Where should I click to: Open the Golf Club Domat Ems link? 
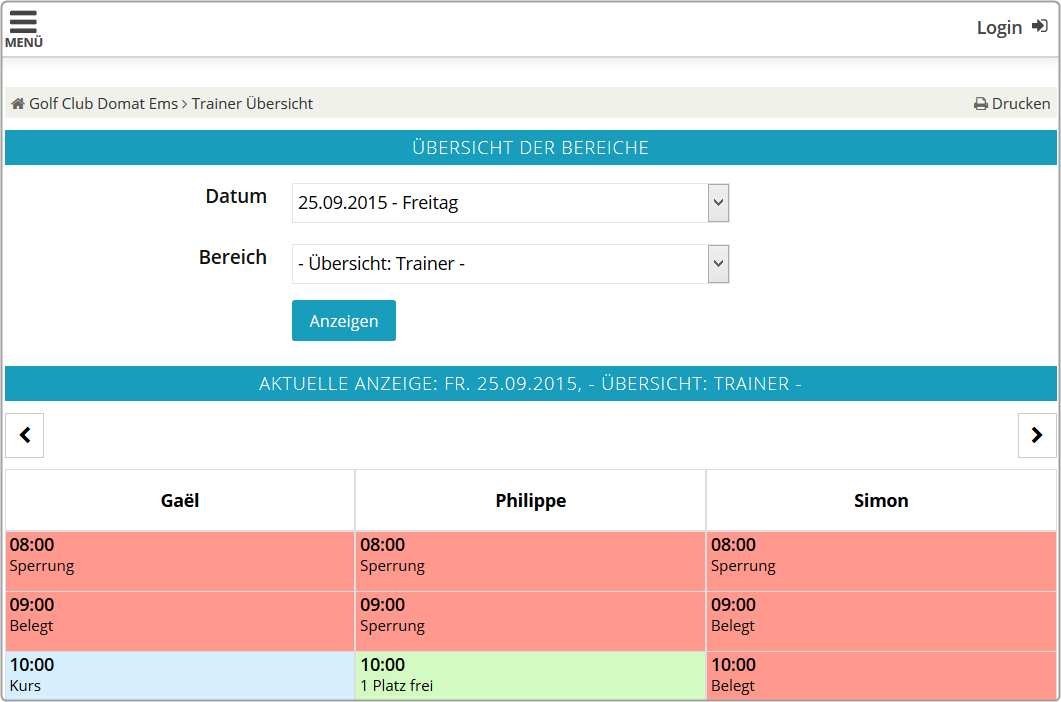(103, 104)
